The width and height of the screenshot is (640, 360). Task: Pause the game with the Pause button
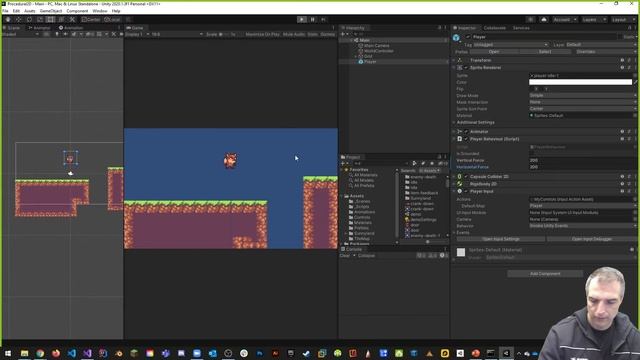313,19
